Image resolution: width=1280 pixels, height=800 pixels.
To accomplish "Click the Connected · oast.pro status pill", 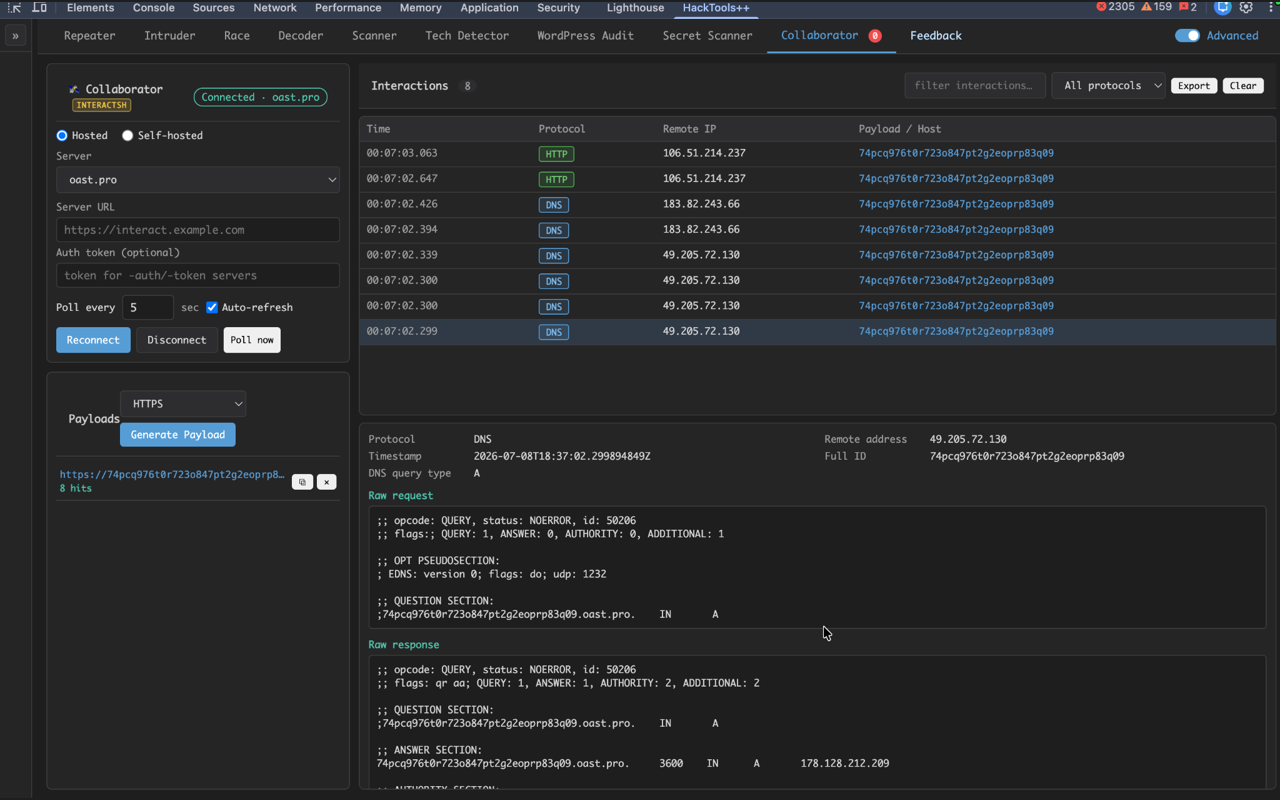I will click(x=260, y=97).
